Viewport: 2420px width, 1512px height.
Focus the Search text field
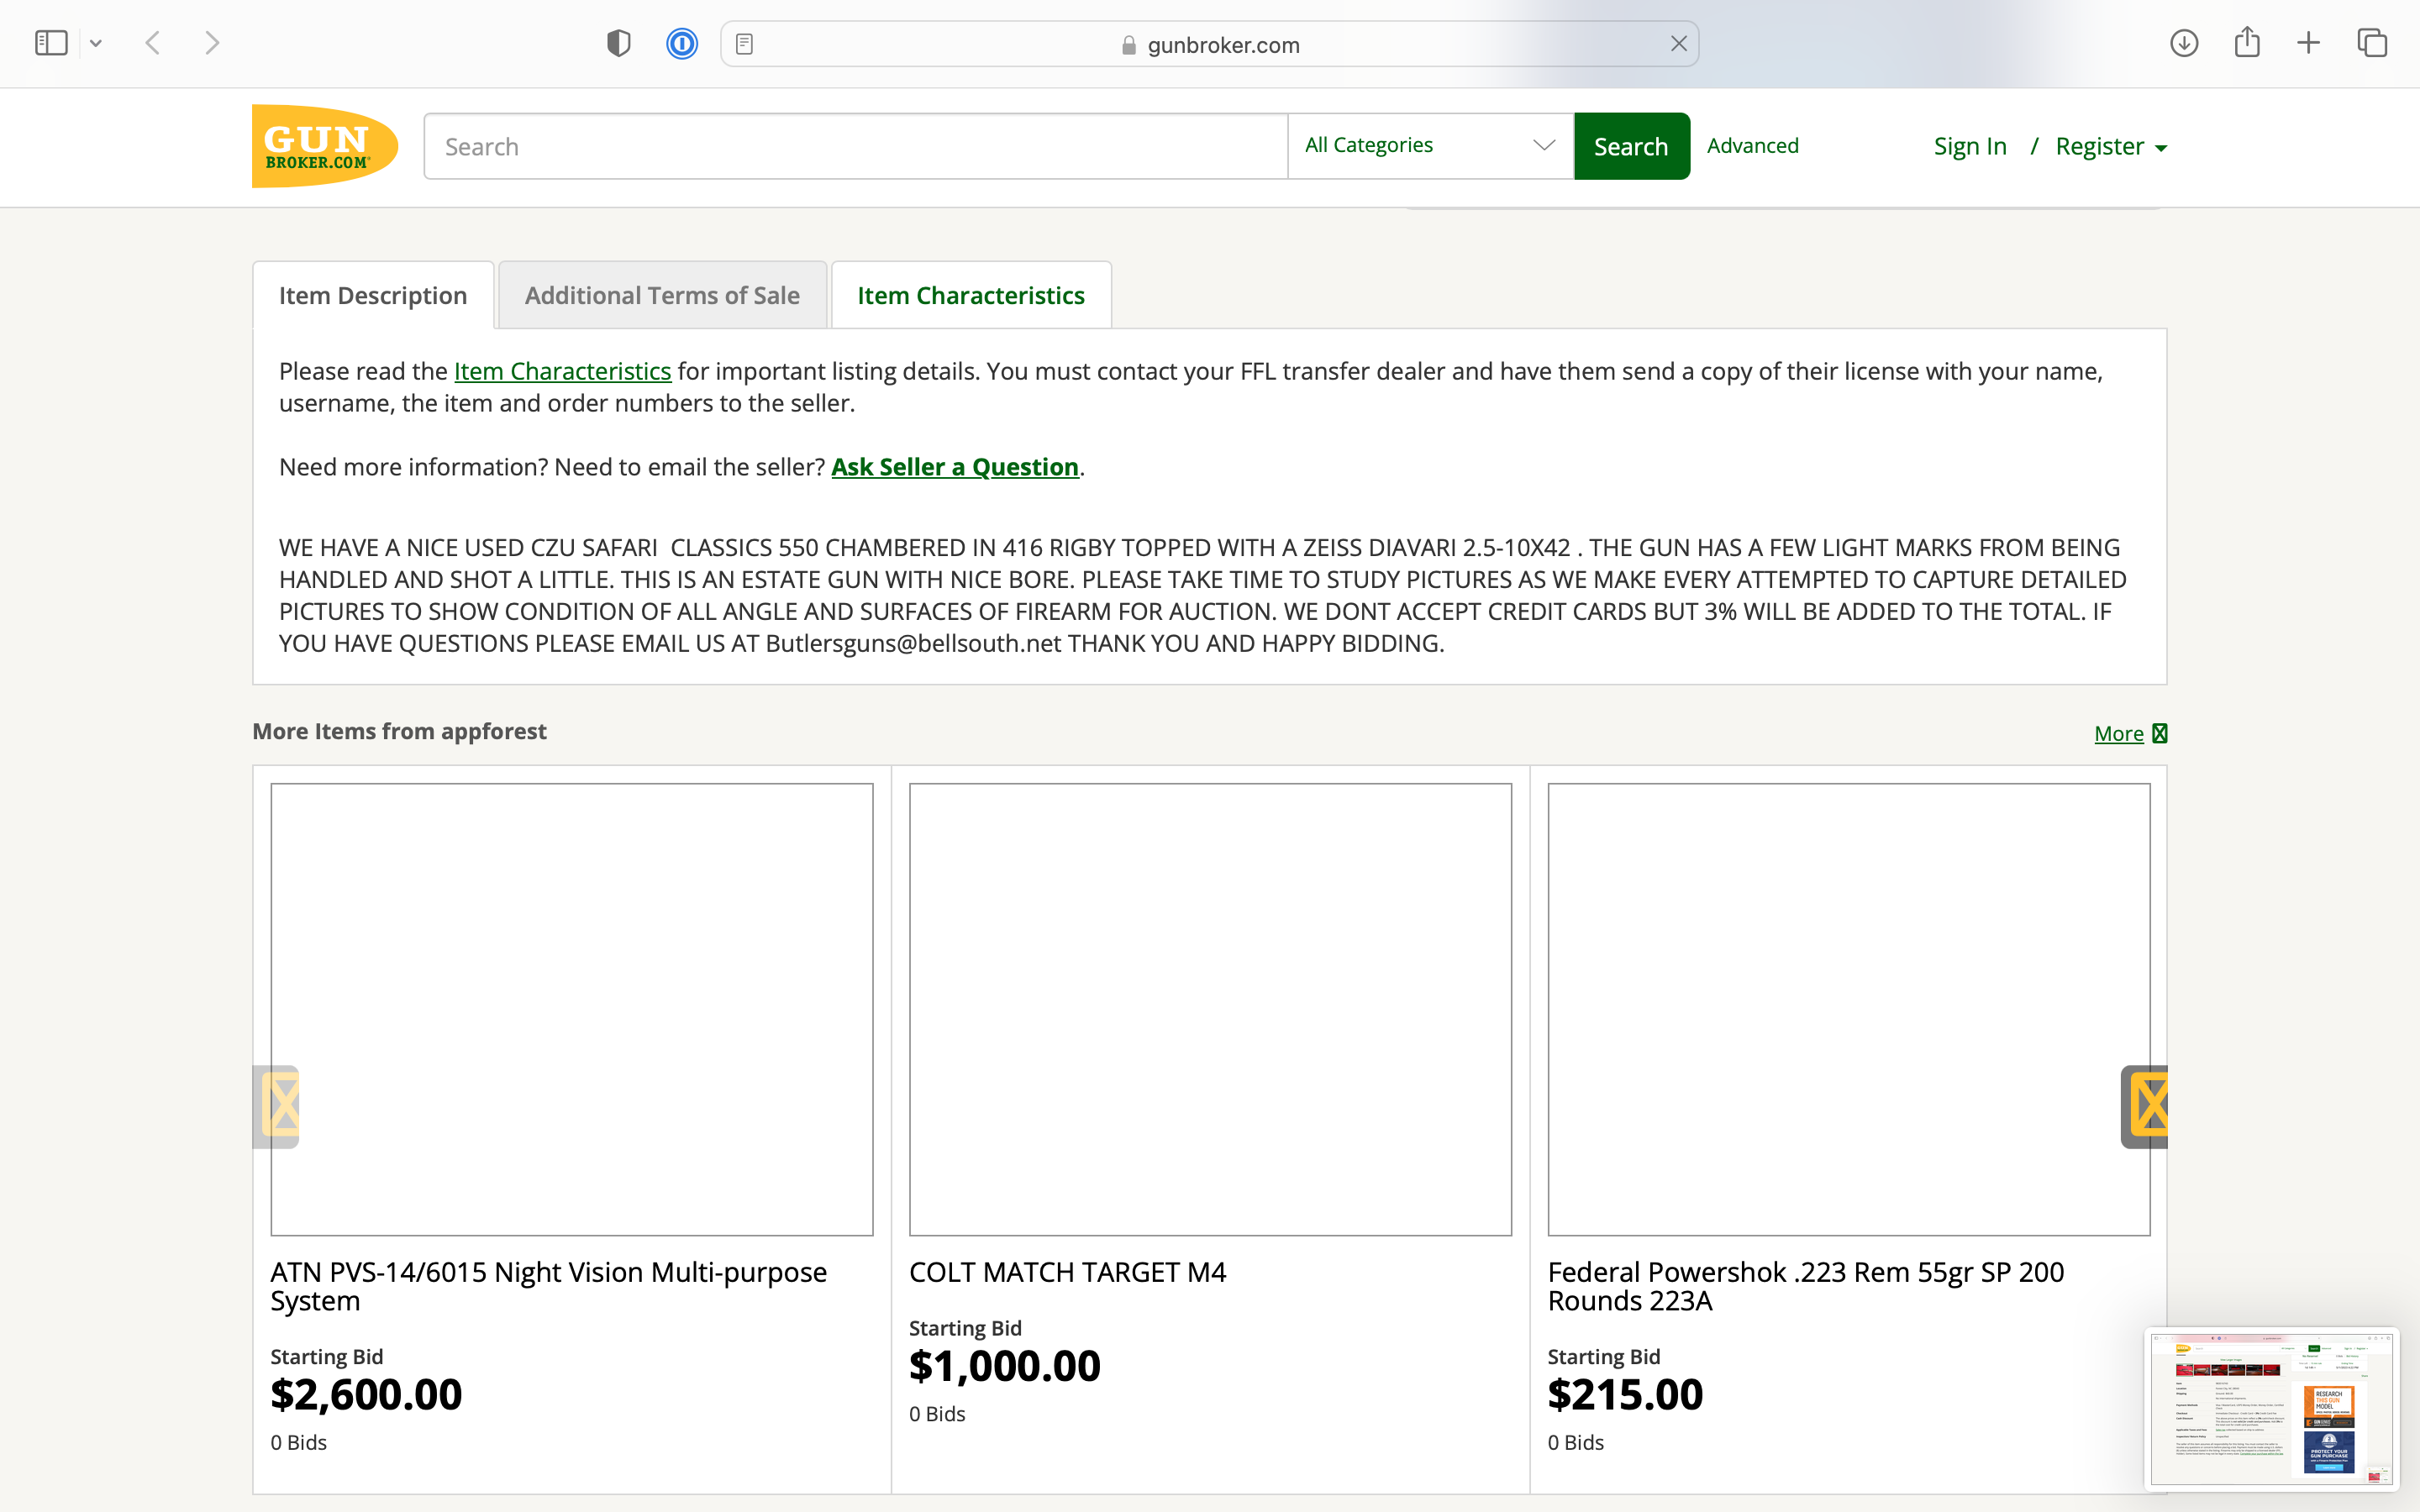click(x=856, y=147)
